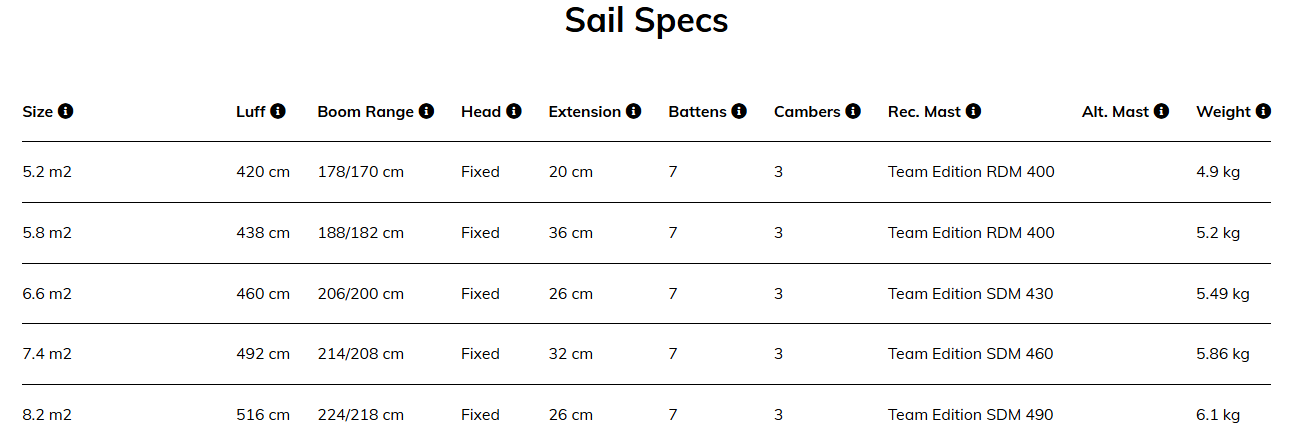This screenshot has width=1296, height=438.
Task: Click the Alt. Mast info icon
Action: click(x=1161, y=111)
